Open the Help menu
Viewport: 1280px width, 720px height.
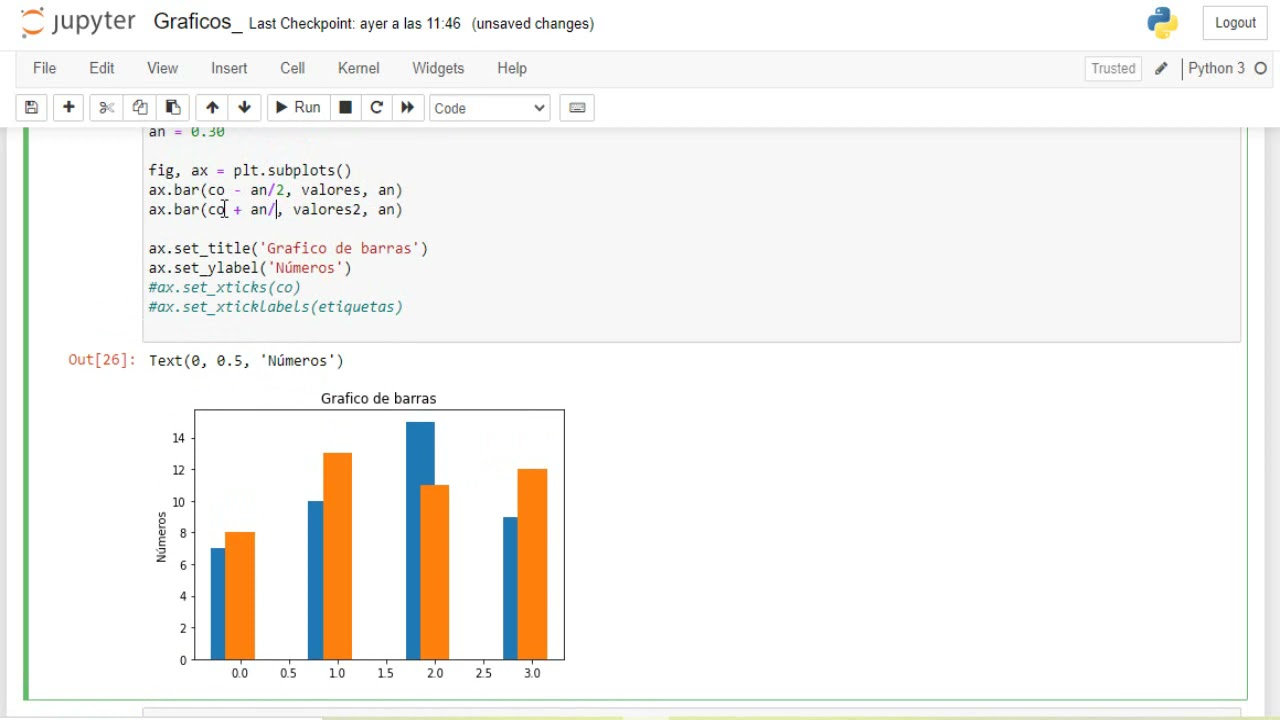(512, 68)
